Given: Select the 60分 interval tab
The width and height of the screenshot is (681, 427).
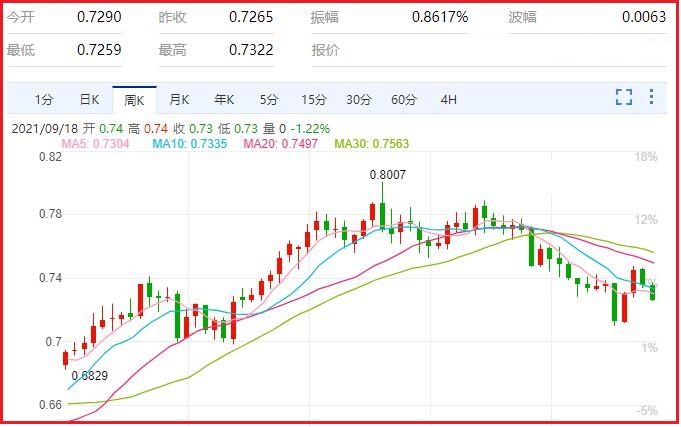Looking at the screenshot, I should [404, 99].
